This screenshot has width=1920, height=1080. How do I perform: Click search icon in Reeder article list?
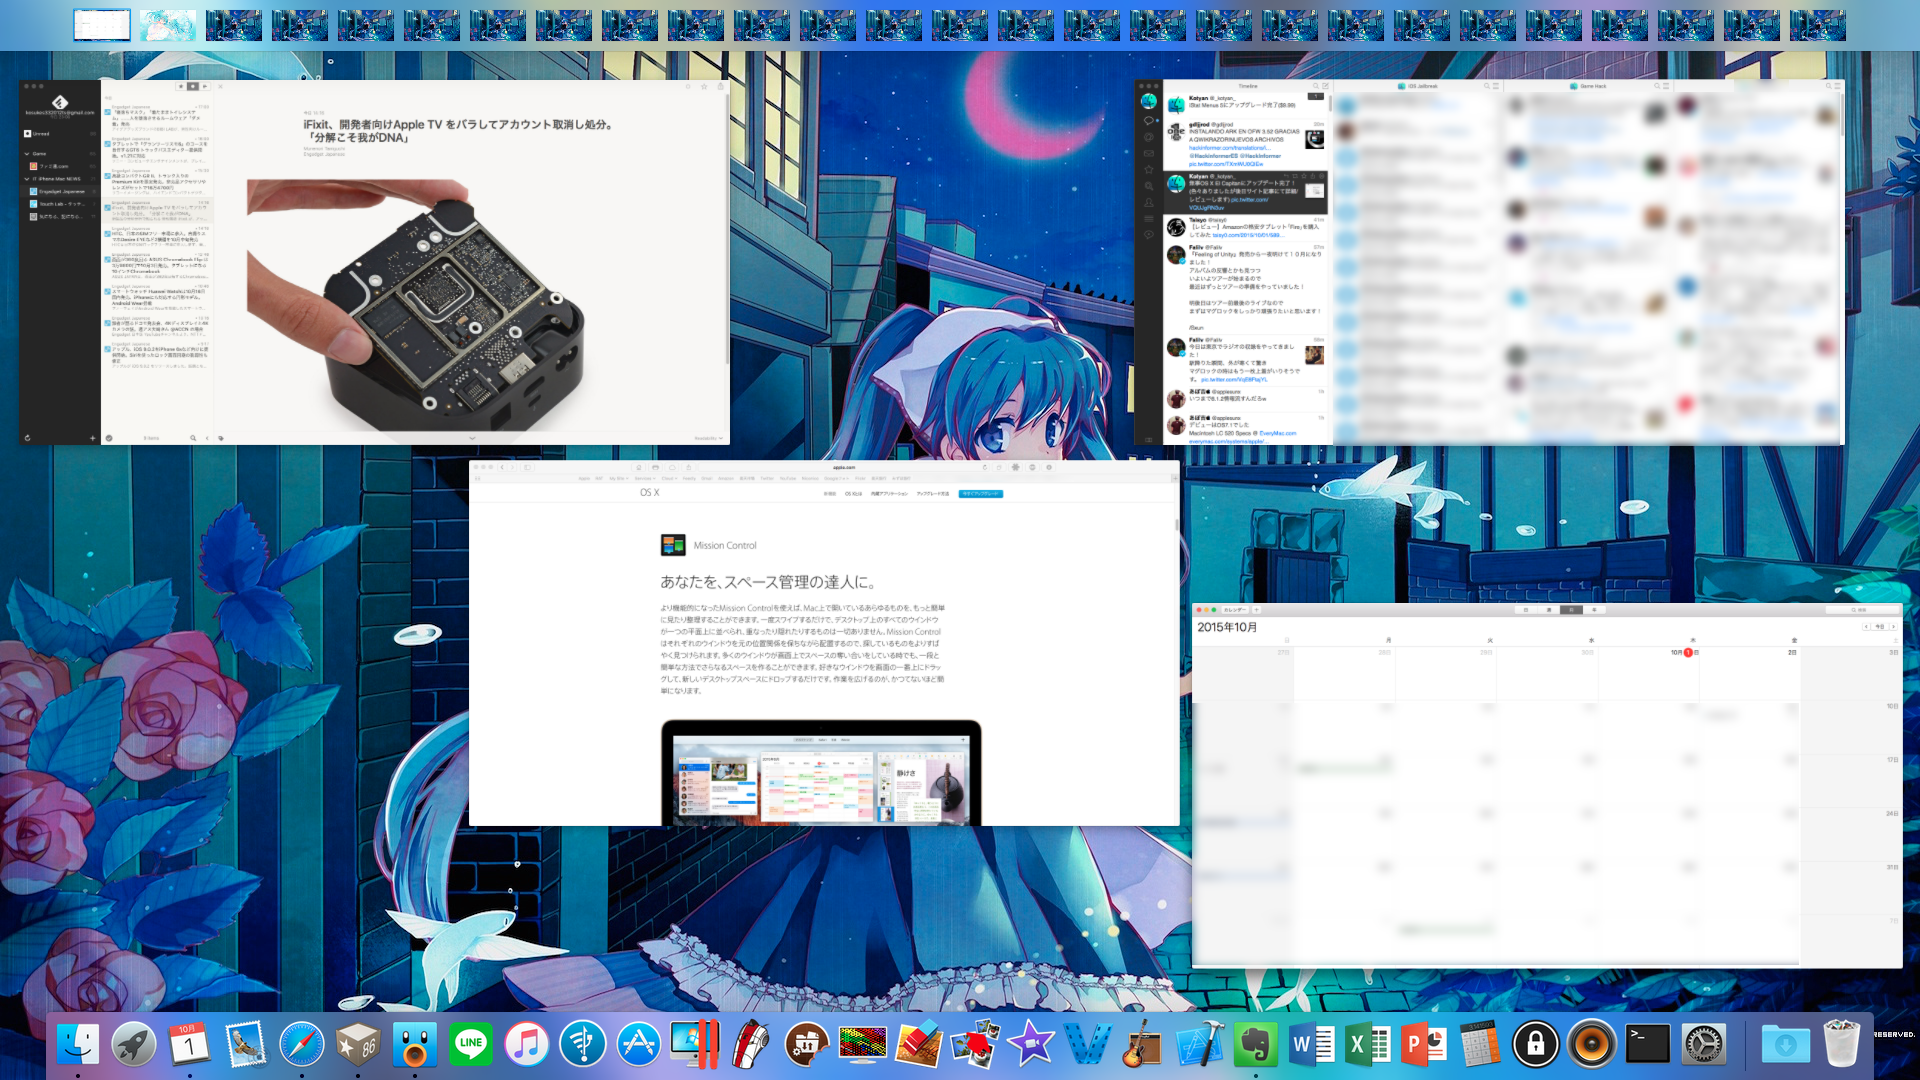193,438
